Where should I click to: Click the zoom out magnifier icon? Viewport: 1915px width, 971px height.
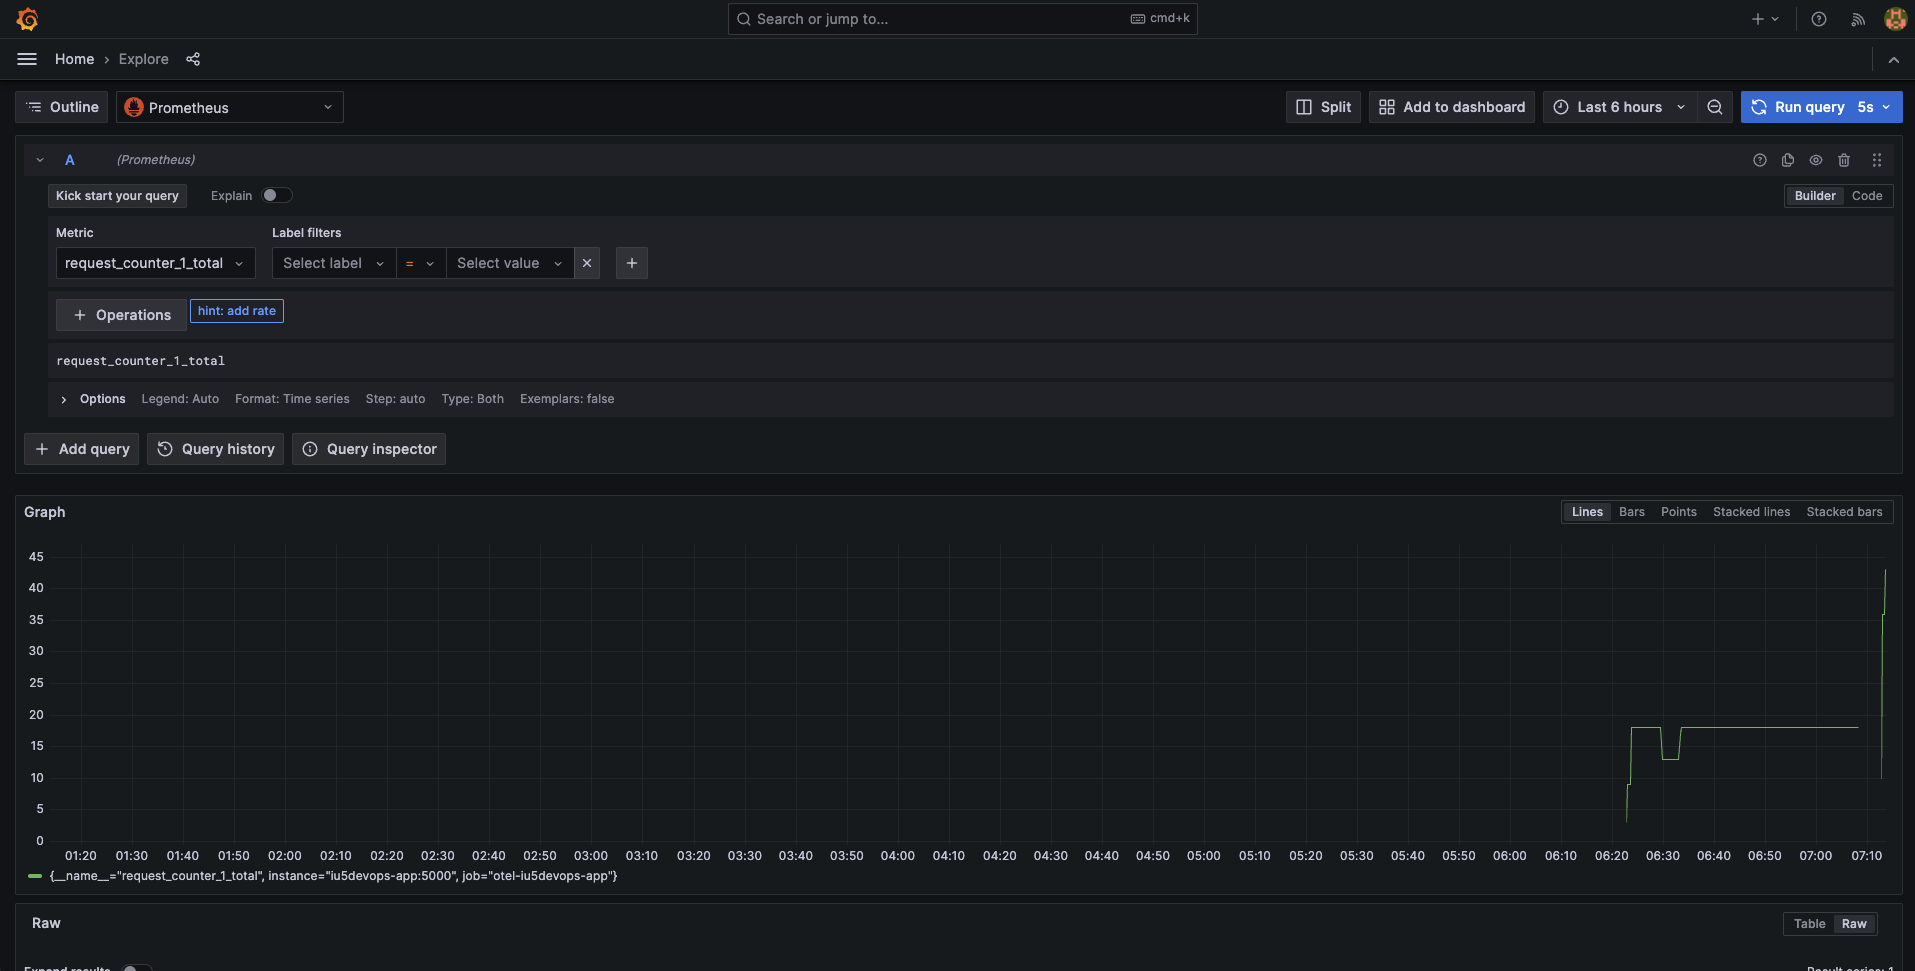click(1714, 107)
